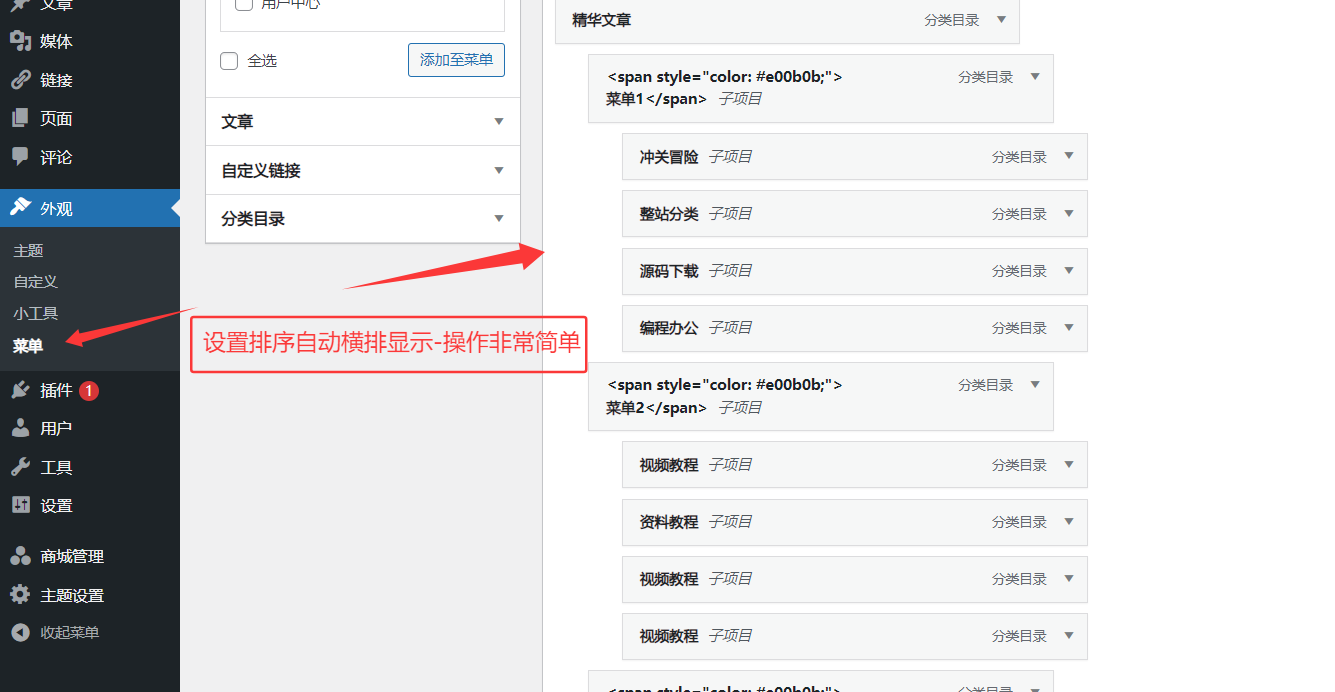Click the 工具 wrench icon
Screen dimensions: 1335x692
(x=20, y=467)
